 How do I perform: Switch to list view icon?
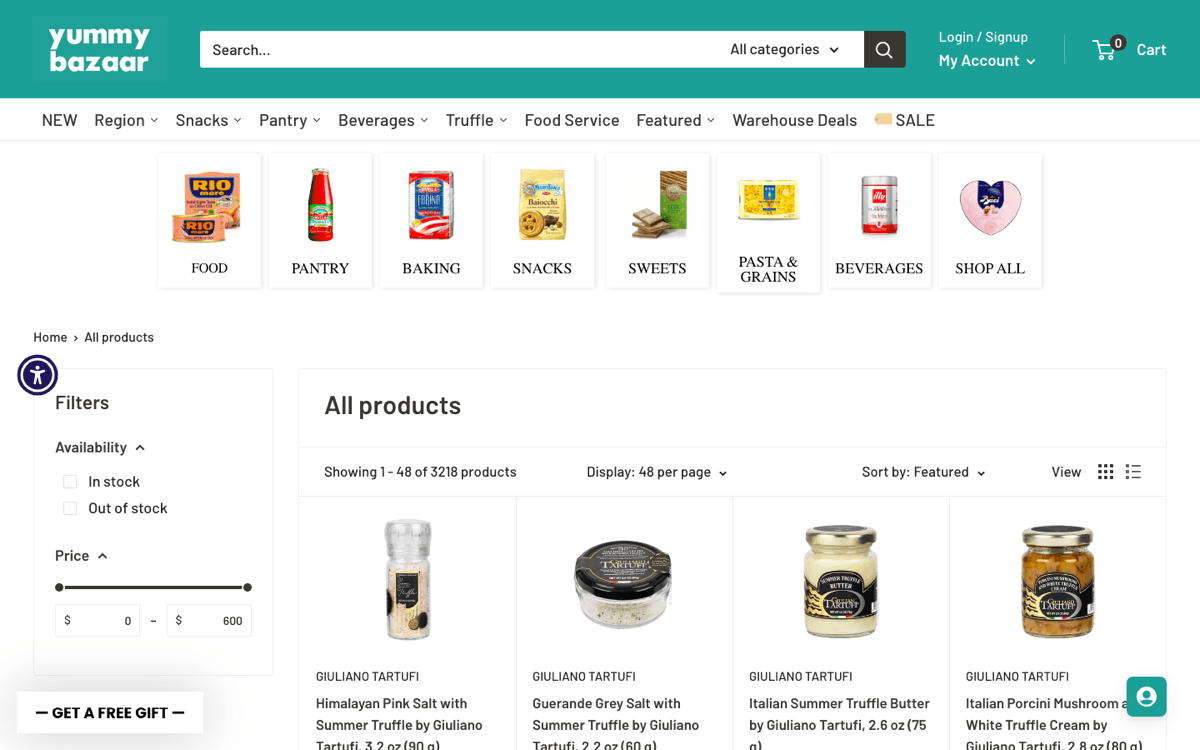[x=1133, y=472]
